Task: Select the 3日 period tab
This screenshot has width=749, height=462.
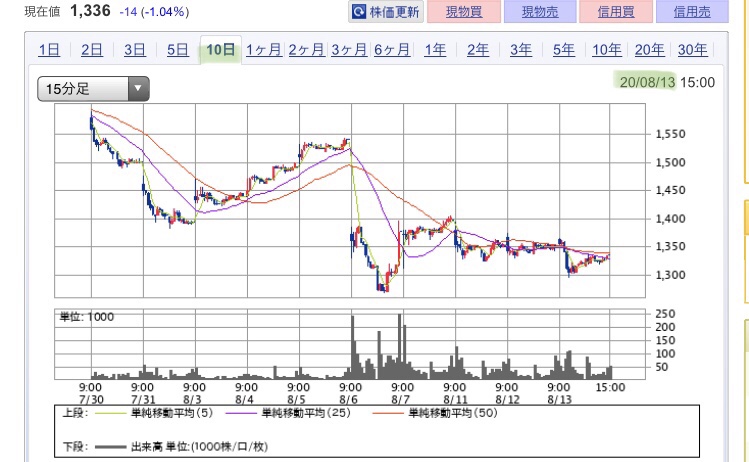Action: [135, 50]
